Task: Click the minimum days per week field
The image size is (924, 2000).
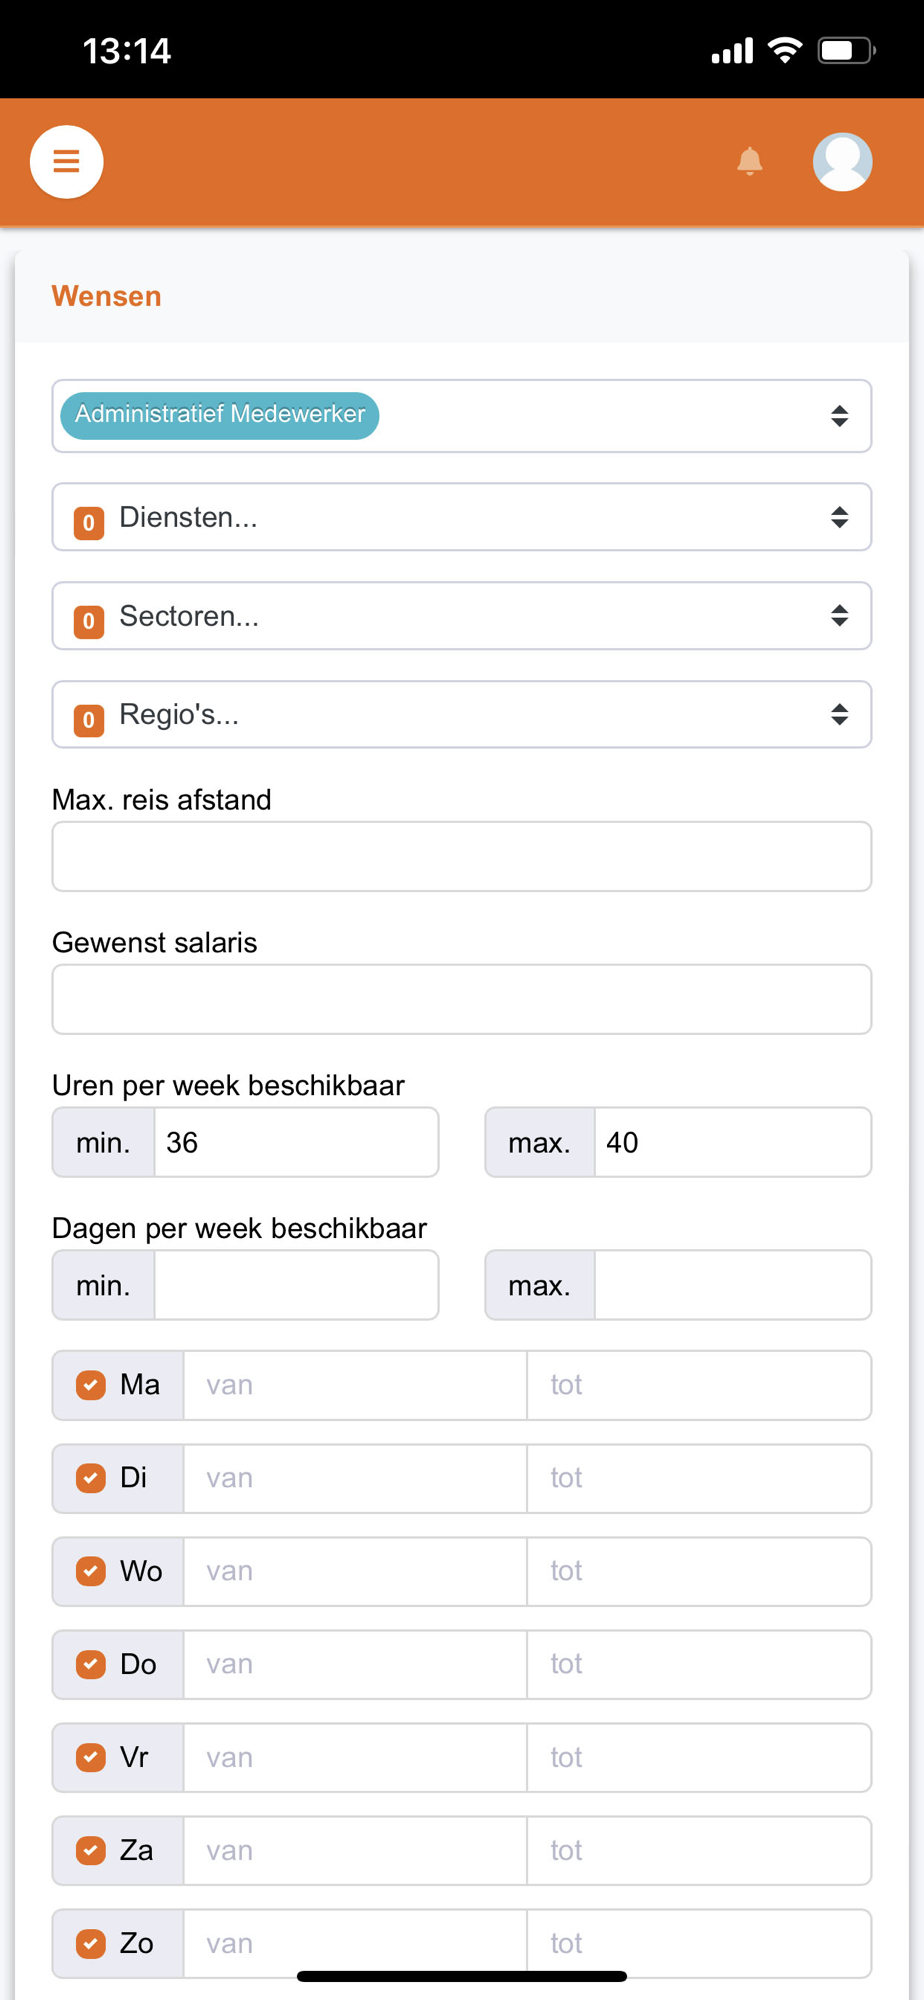Action: point(296,1285)
